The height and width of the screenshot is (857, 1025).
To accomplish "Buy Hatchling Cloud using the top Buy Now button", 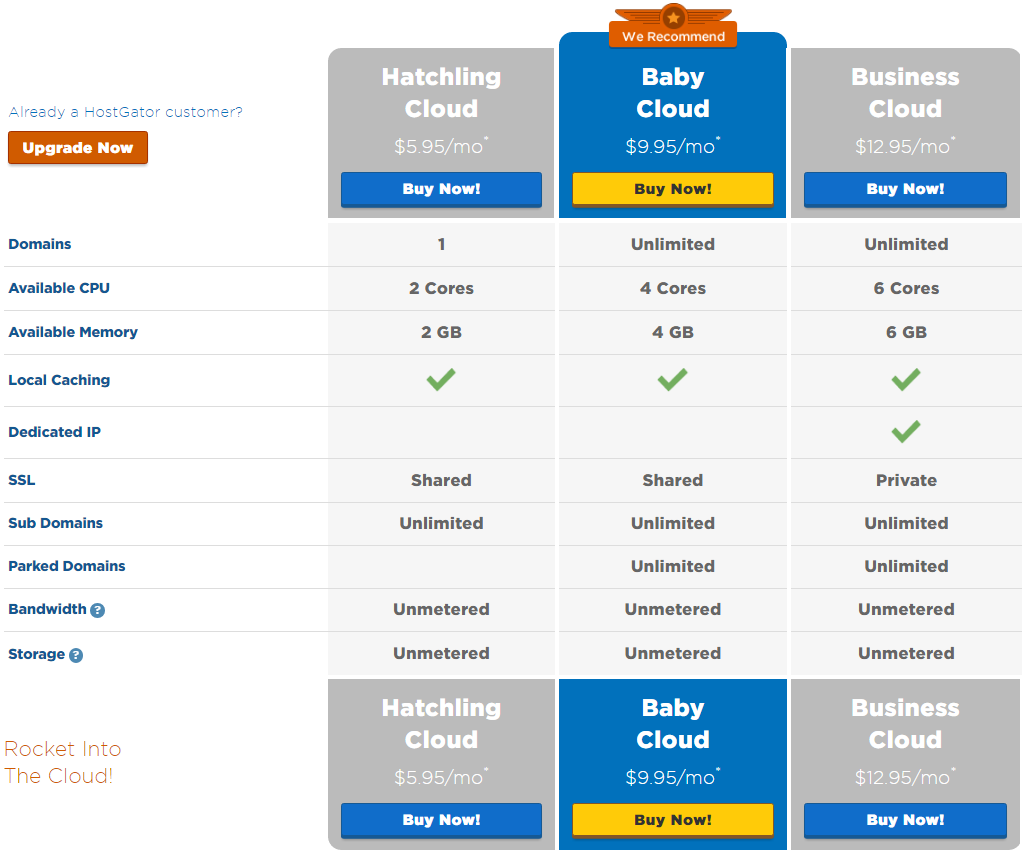I will coord(441,190).
